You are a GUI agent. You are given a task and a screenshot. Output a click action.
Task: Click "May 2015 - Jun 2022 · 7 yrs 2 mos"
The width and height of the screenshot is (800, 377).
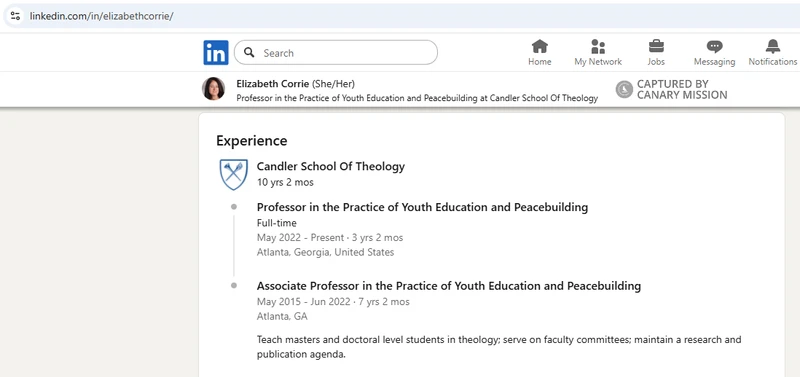pyautogui.click(x=333, y=301)
